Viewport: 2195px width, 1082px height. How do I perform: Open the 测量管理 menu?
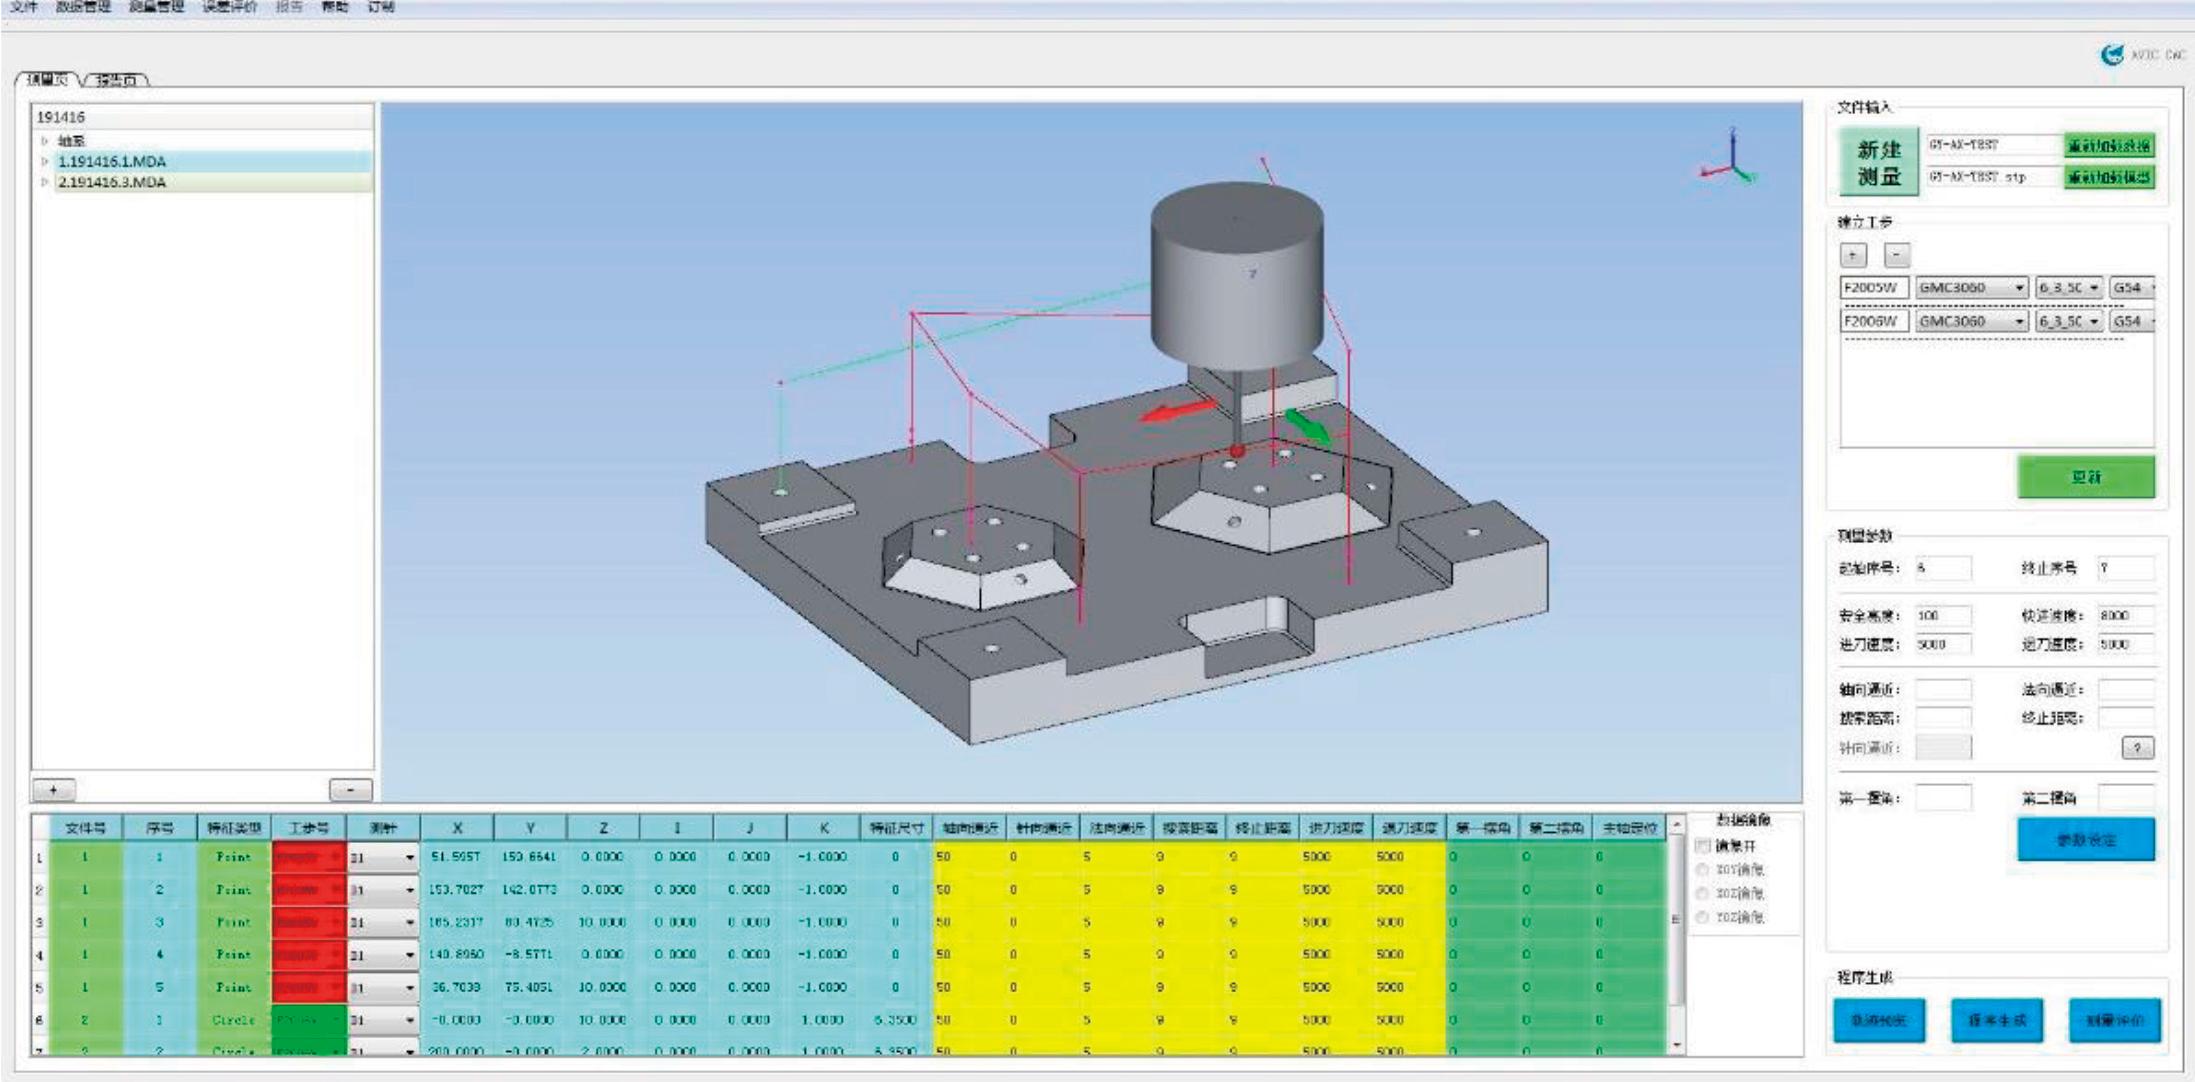[x=156, y=6]
